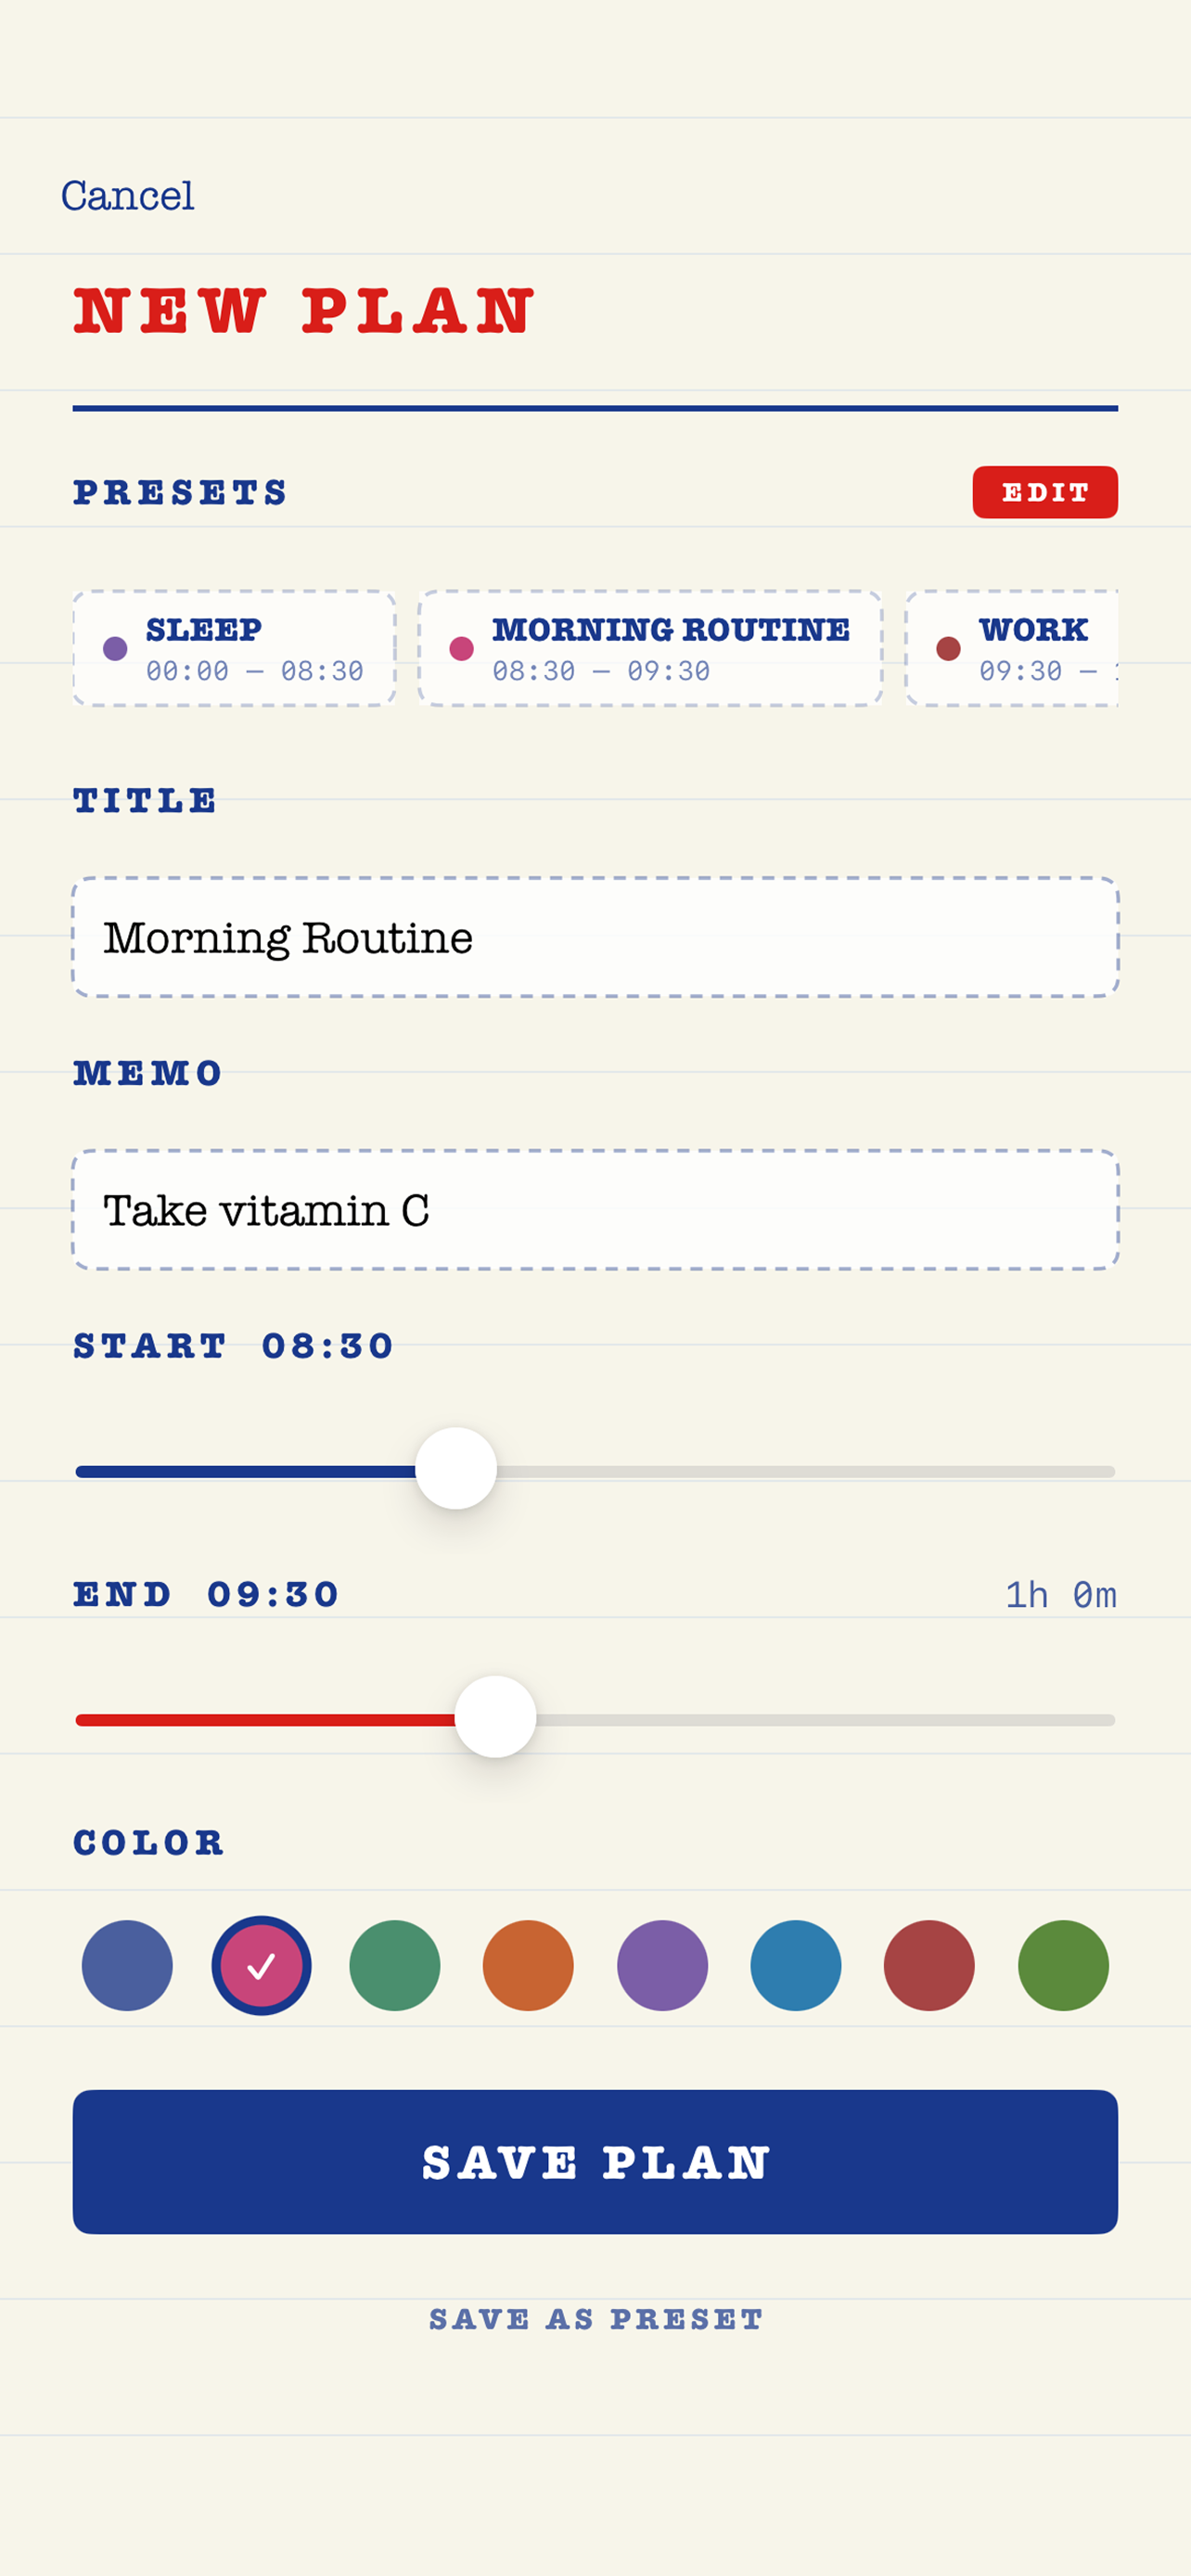The width and height of the screenshot is (1191, 2576).
Task: Select the bright blue color swatch
Action: tap(796, 1965)
